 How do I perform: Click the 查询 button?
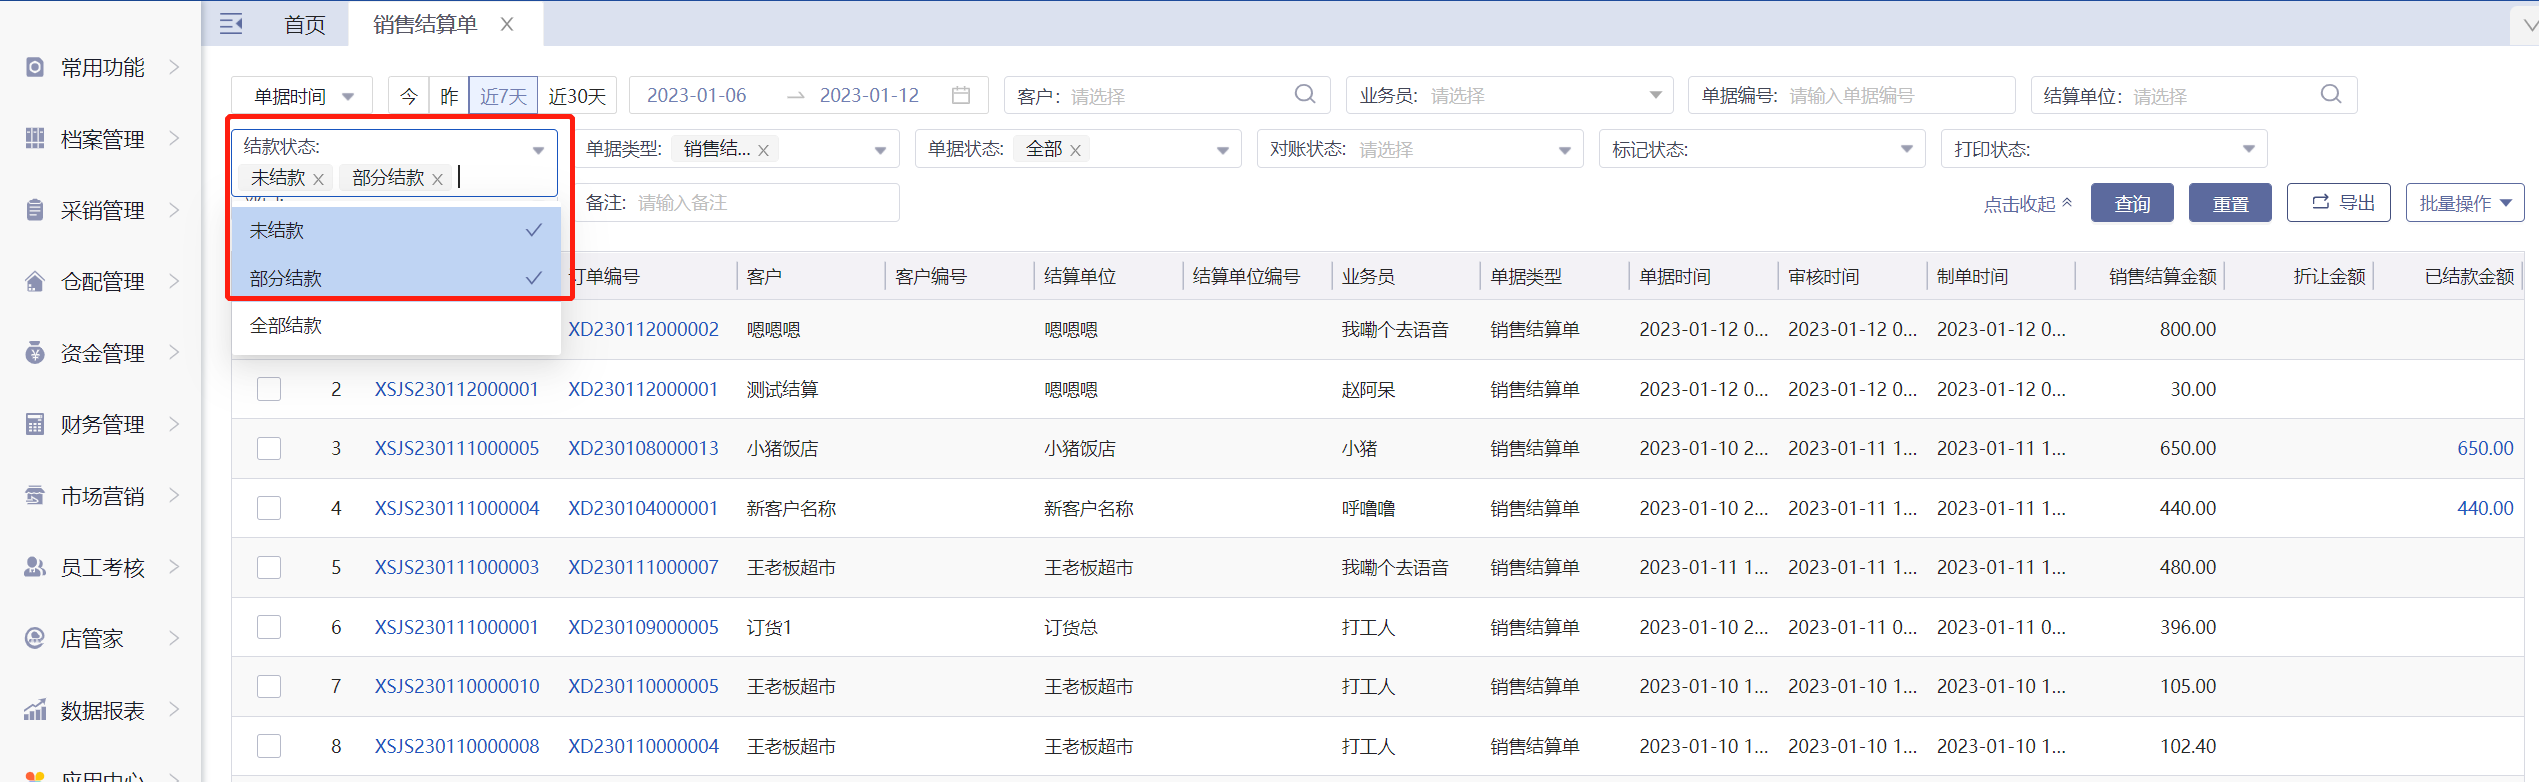2131,203
